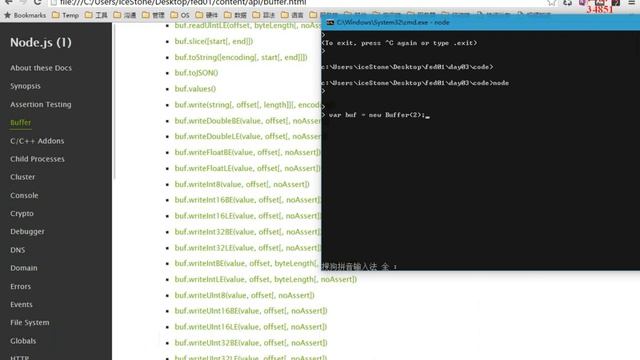Open About these Docs in sidebar
This screenshot has height=360, width=640.
coord(41,68)
